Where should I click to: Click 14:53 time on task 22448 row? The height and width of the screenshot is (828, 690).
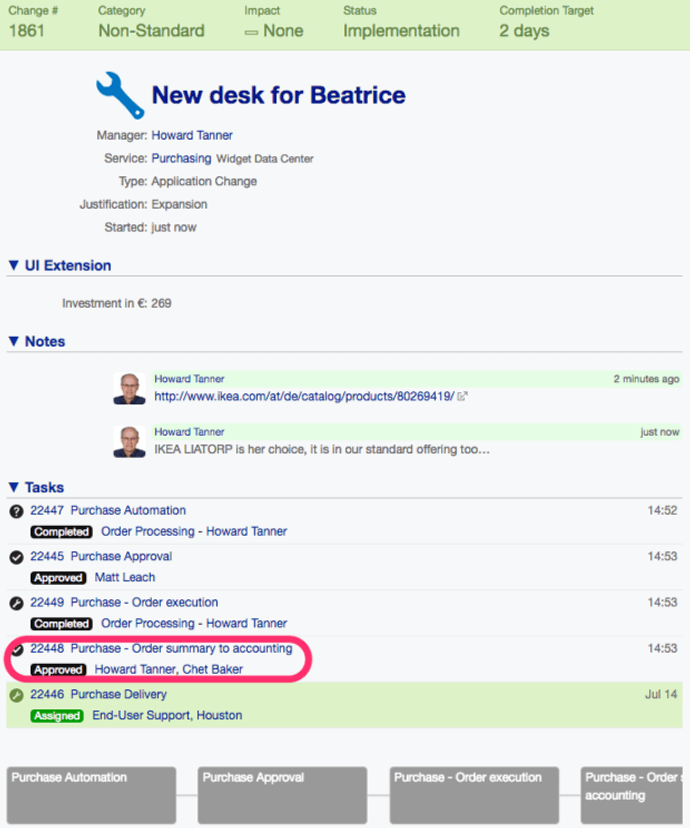663,648
